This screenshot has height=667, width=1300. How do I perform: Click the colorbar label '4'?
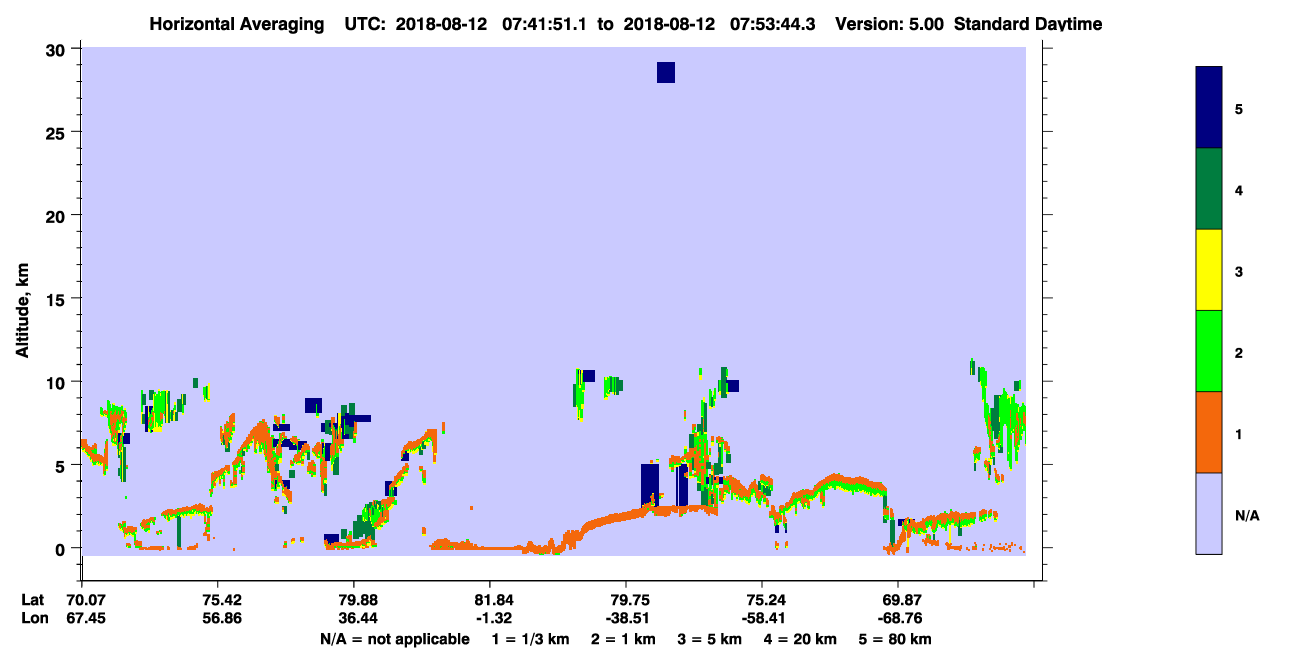point(1239,190)
